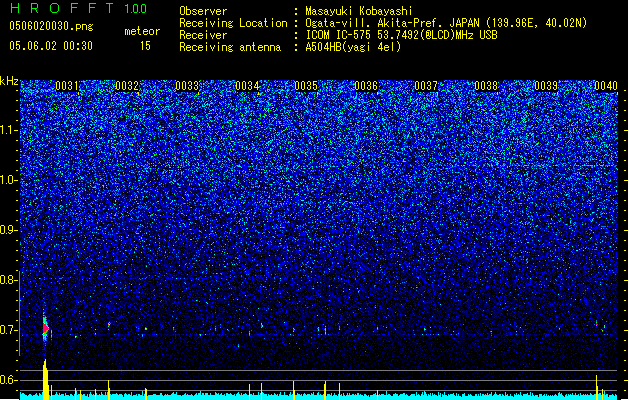This screenshot has height=400, width=629.
Task: Click the kHz axis unit label
Action: (9, 81)
